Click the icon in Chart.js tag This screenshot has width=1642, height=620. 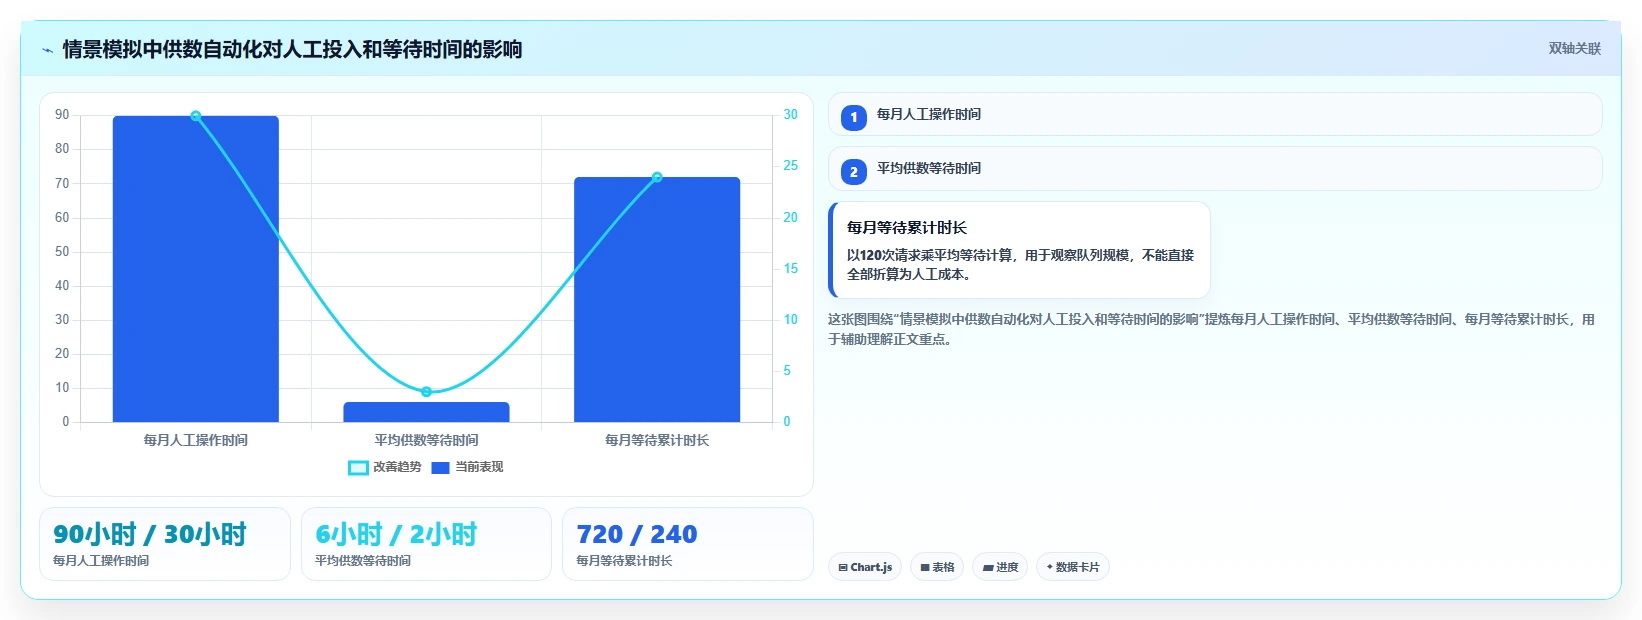click(x=843, y=567)
